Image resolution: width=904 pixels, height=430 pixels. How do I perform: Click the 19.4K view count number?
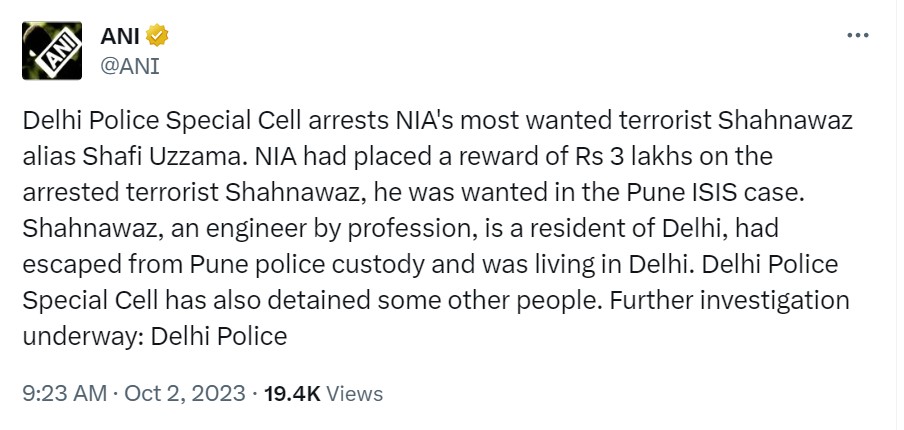pyautogui.click(x=292, y=394)
